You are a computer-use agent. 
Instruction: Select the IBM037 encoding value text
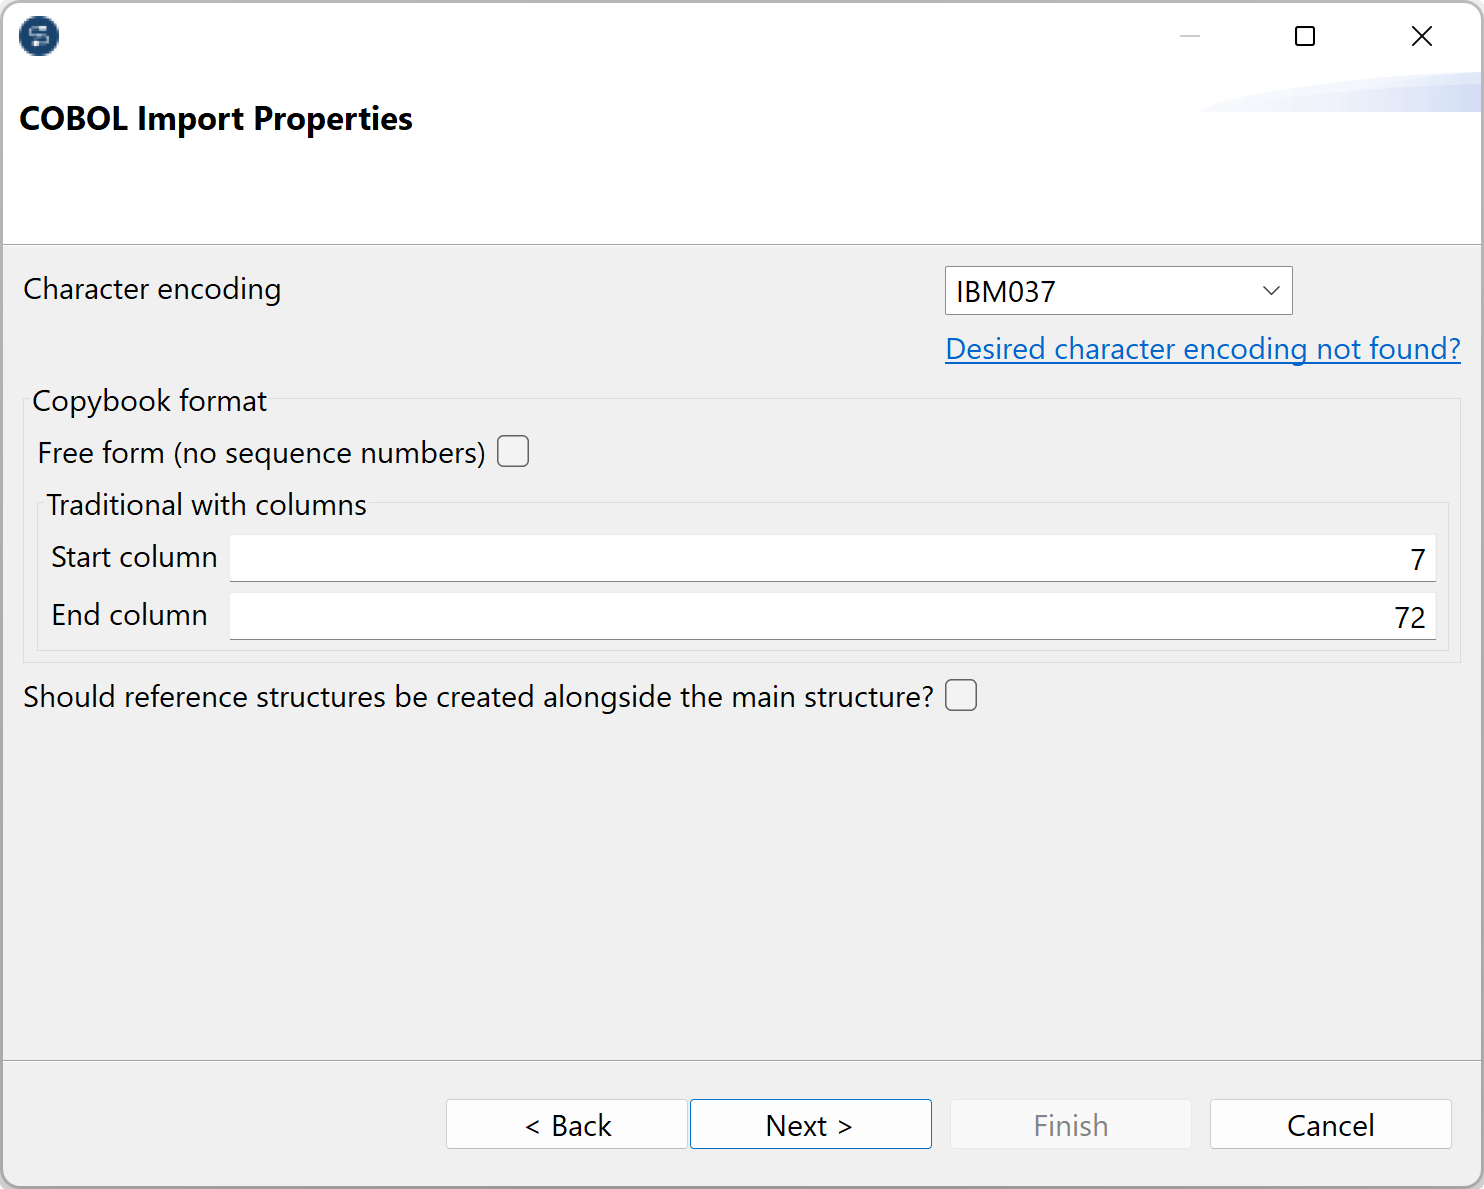coord(1005,291)
